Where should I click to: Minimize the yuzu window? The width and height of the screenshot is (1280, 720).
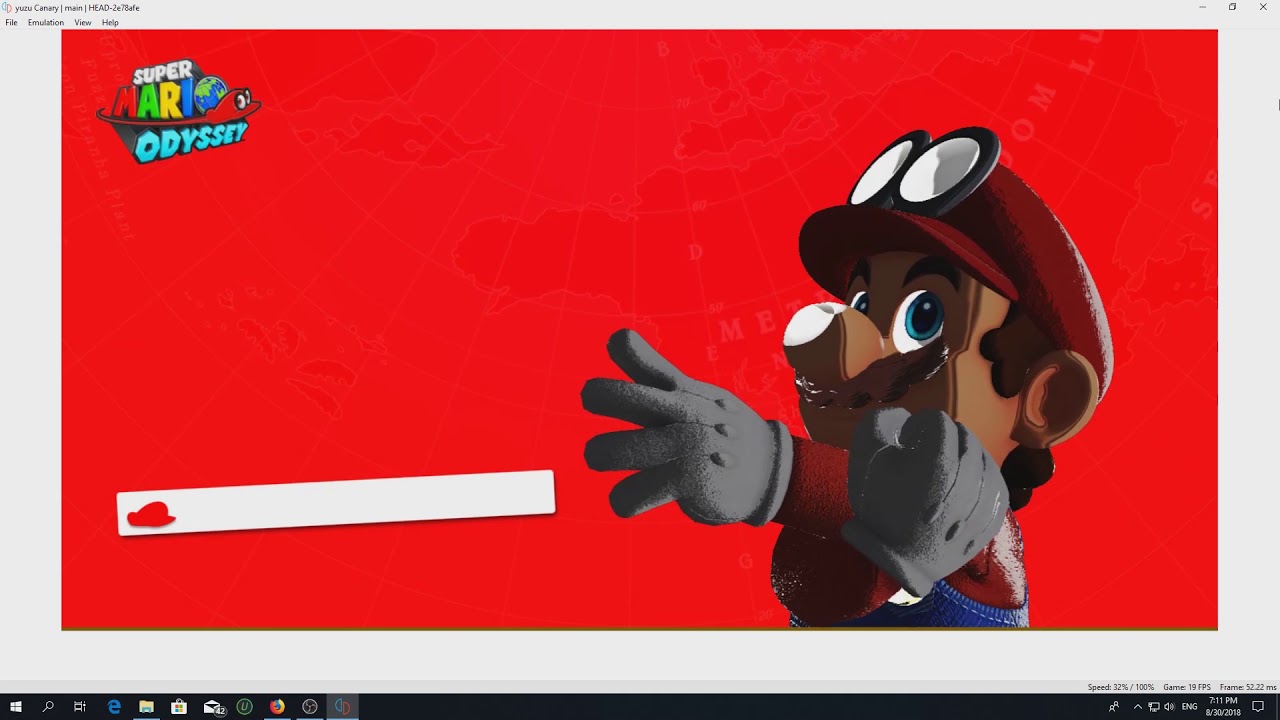click(x=1203, y=7)
